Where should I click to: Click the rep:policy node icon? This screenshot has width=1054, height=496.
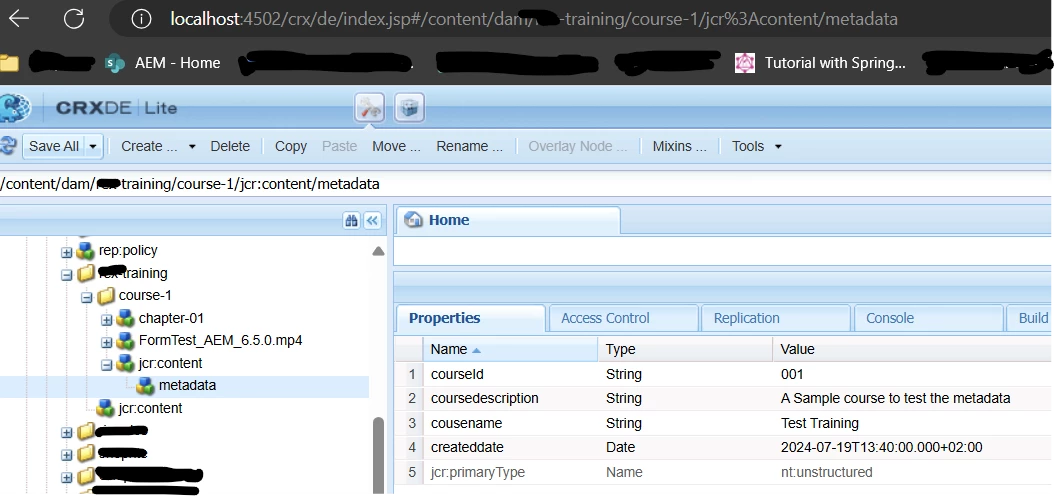(85, 251)
